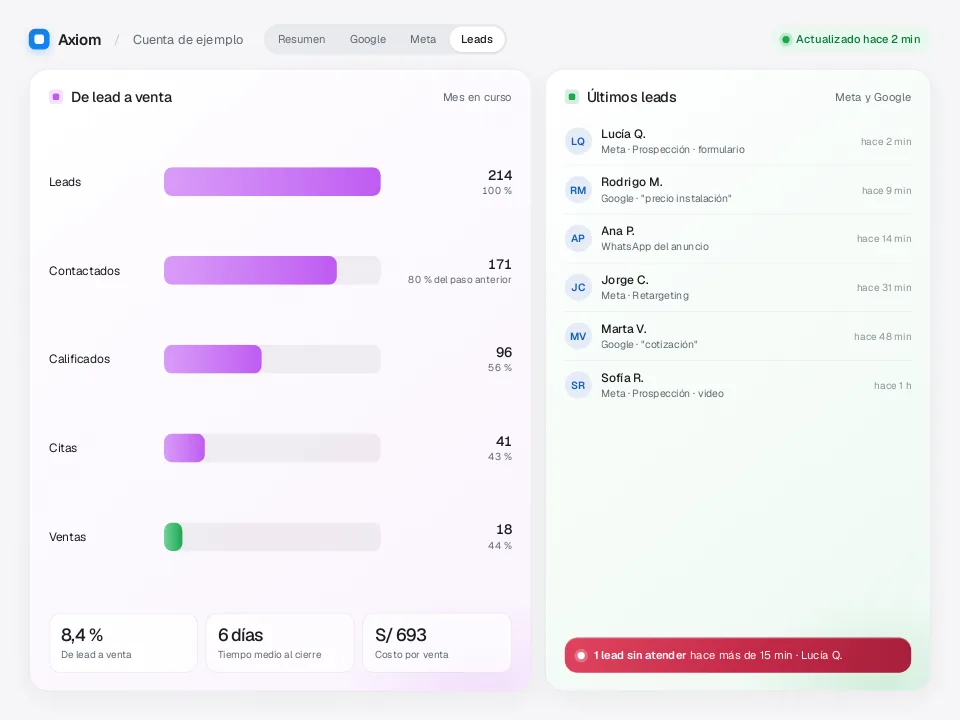Screen dimensions: 960x720
Task: Select the Jorge C. lead name
Action: coord(624,280)
